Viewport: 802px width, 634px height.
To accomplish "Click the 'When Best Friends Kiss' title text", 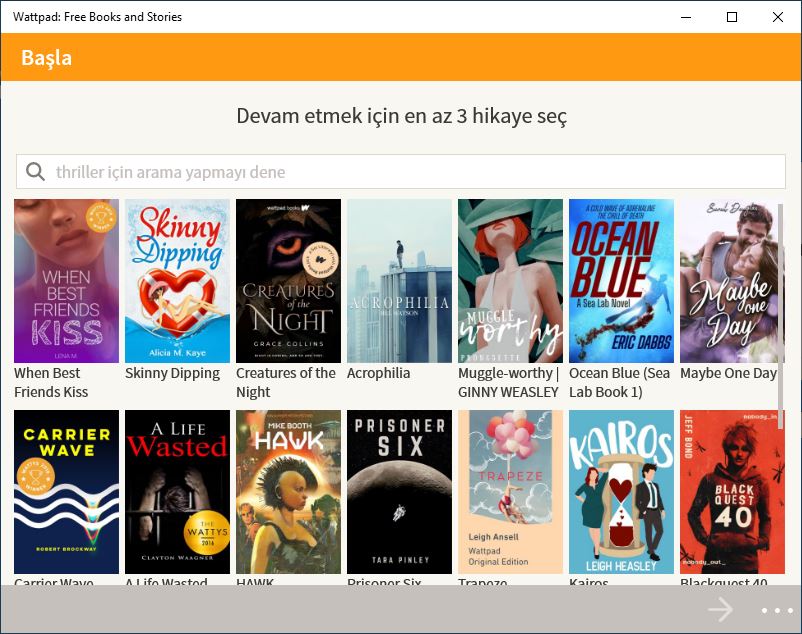I will [x=51, y=382].
